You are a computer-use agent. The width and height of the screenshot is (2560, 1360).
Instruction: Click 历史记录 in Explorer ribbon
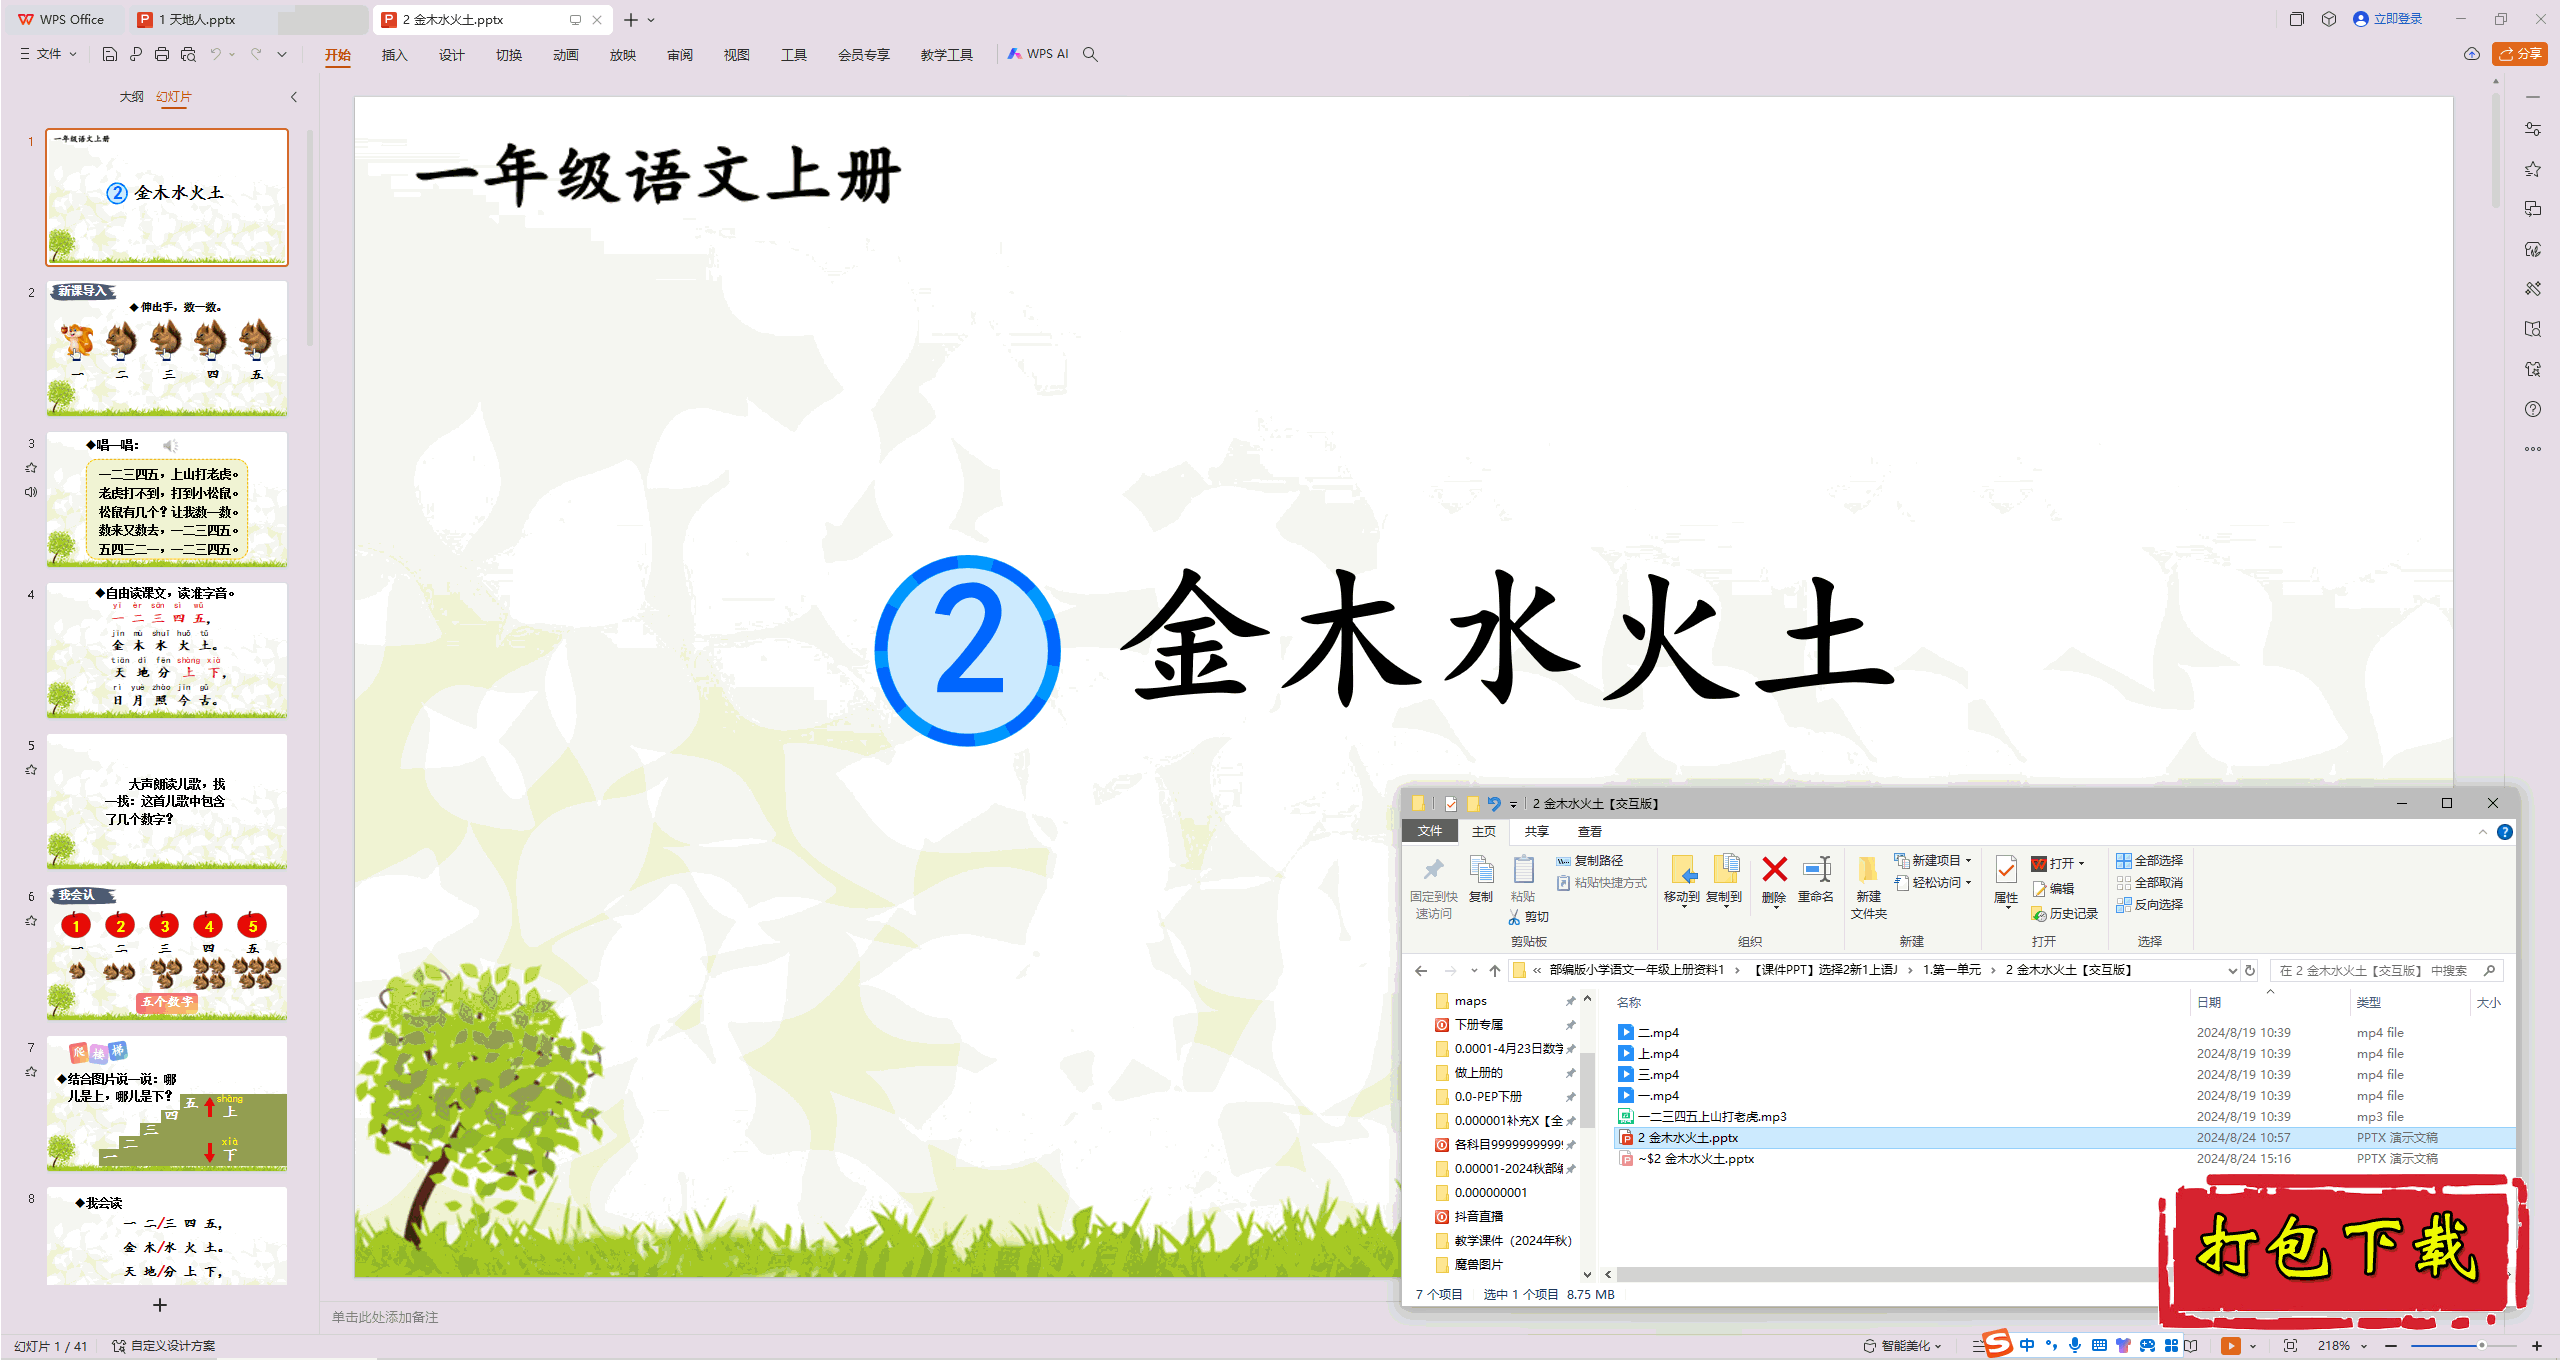click(2065, 914)
